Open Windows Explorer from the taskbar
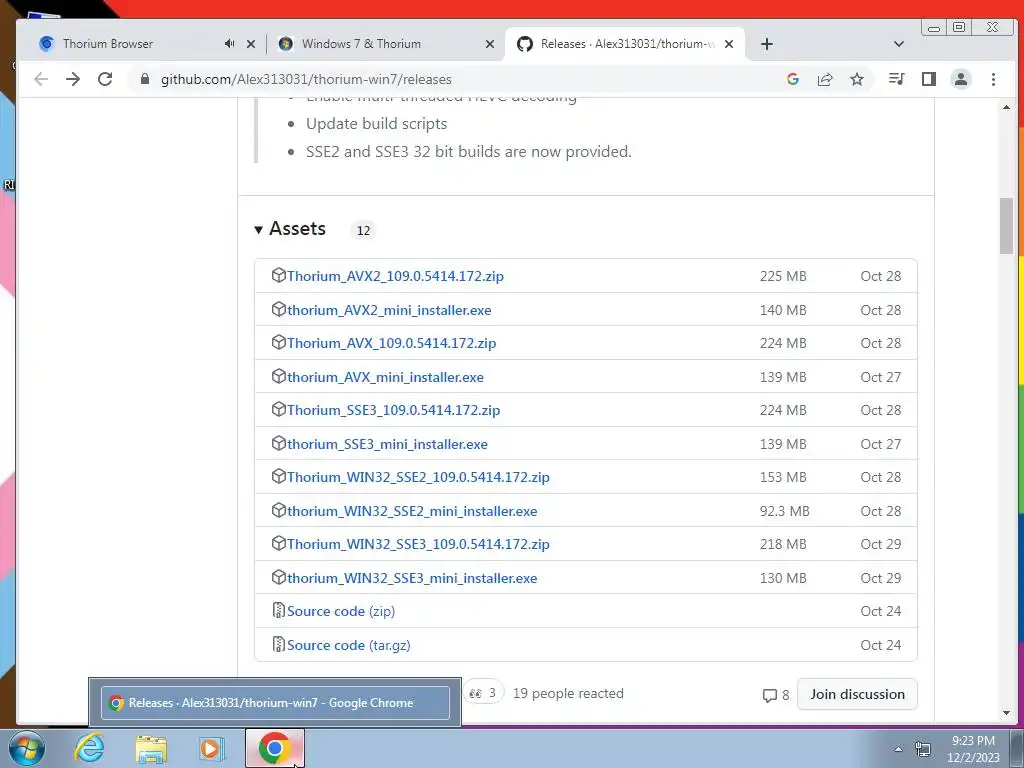 click(x=151, y=748)
